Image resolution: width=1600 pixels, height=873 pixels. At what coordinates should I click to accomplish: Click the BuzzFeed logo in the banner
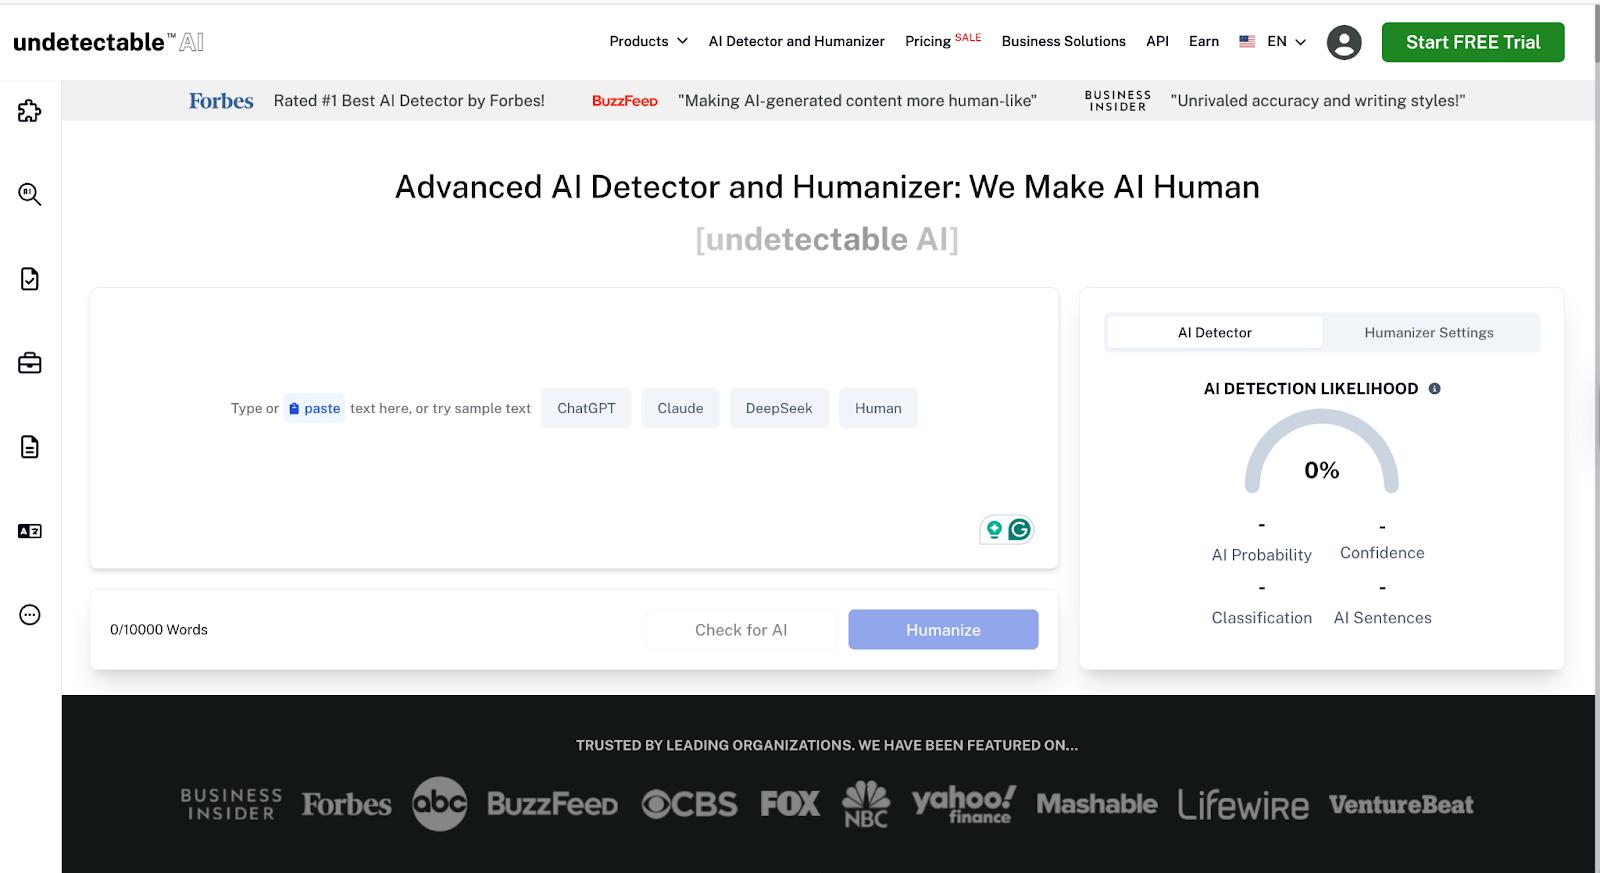(x=624, y=101)
